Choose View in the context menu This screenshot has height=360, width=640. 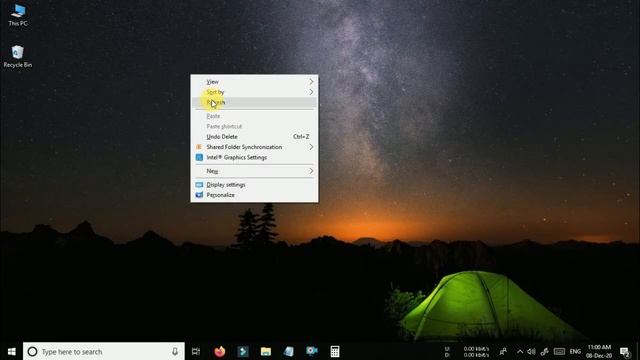coord(254,82)
